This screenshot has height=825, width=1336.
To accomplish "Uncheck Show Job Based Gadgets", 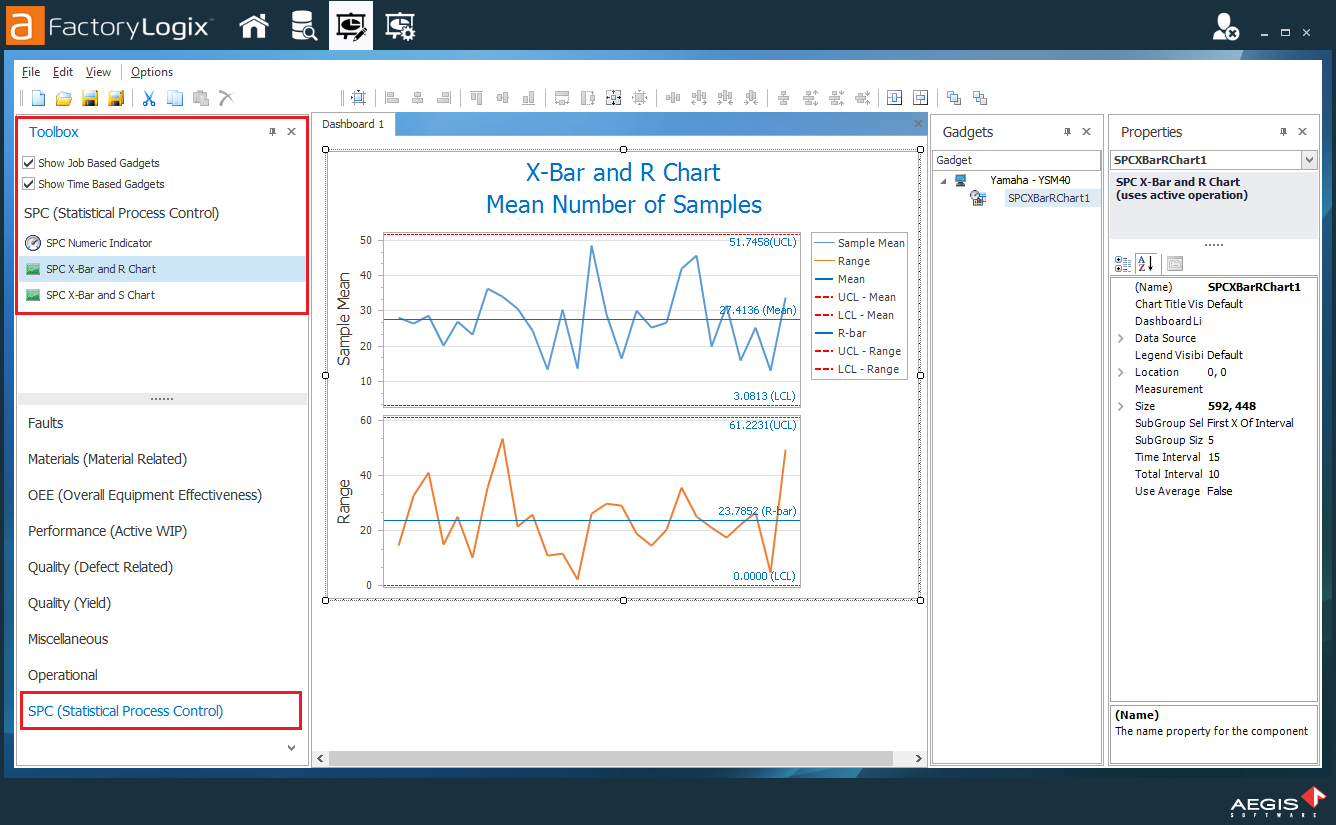I will 28,162.
